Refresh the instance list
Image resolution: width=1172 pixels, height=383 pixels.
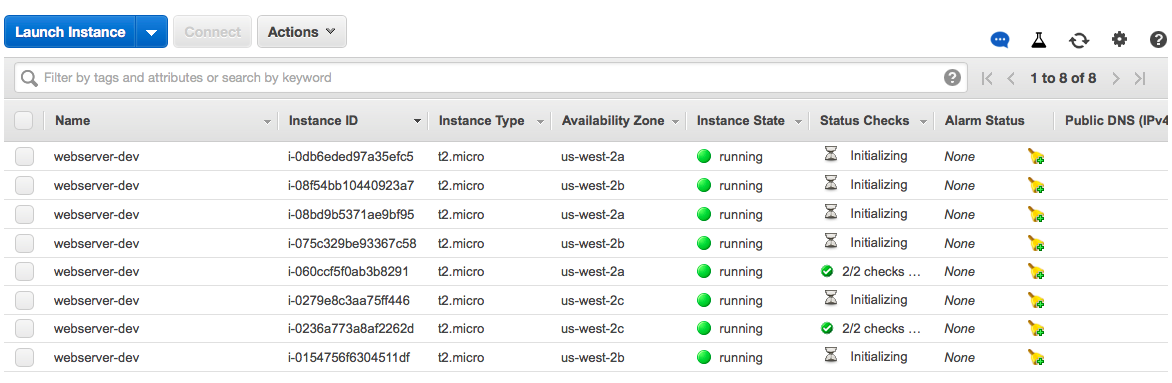(1079, 40)
